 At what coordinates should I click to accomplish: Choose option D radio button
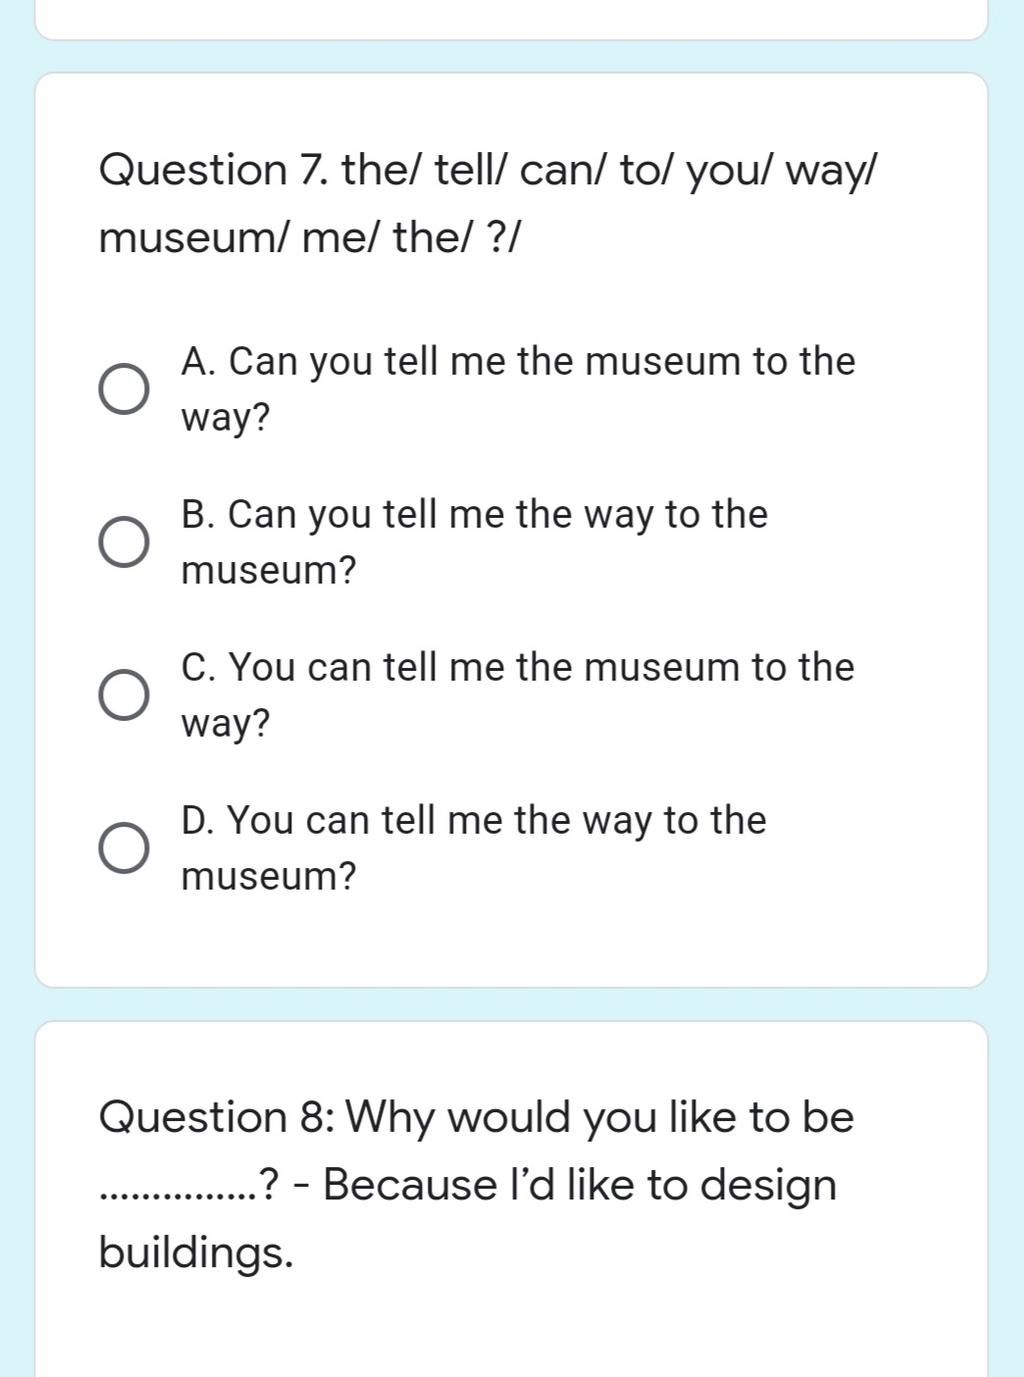pyautogui.click(x=124, y=848)
